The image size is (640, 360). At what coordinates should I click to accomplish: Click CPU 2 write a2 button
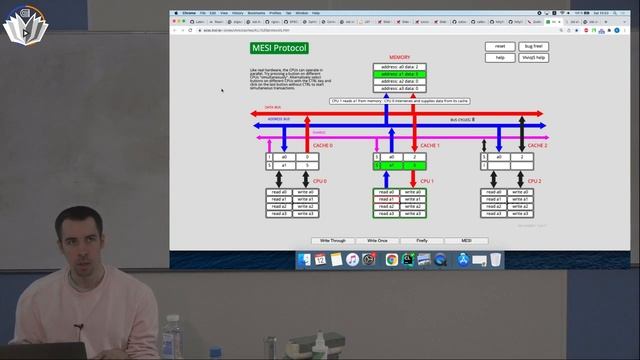coord(520,207)
